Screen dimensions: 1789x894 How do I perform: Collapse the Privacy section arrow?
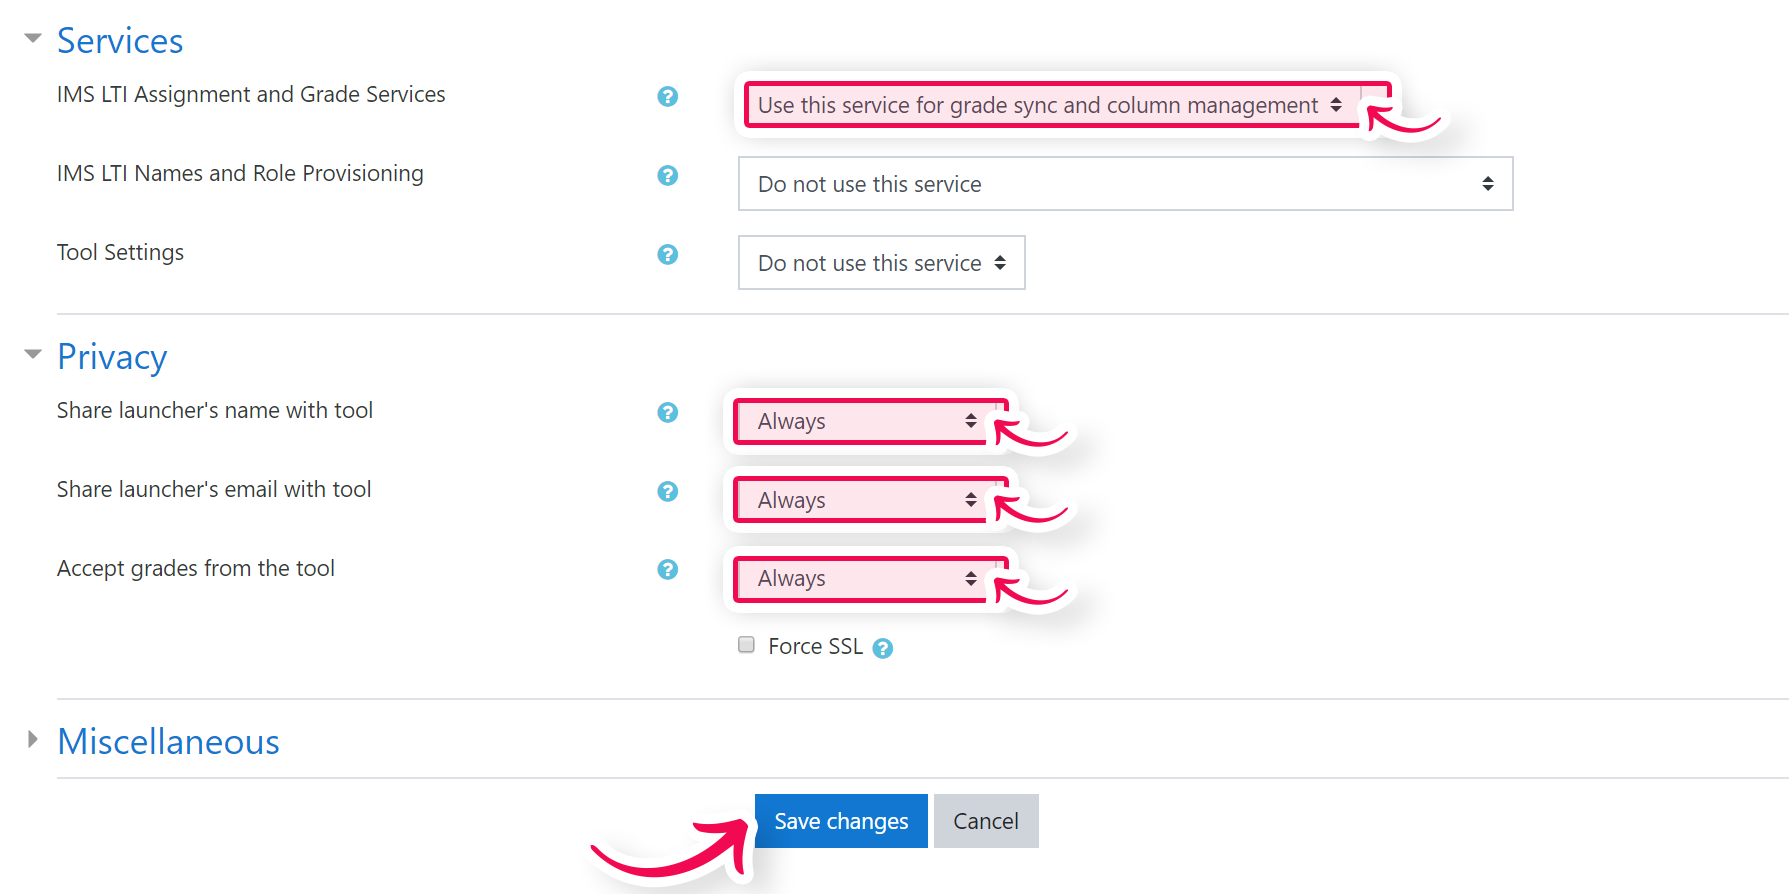(33, 355)
